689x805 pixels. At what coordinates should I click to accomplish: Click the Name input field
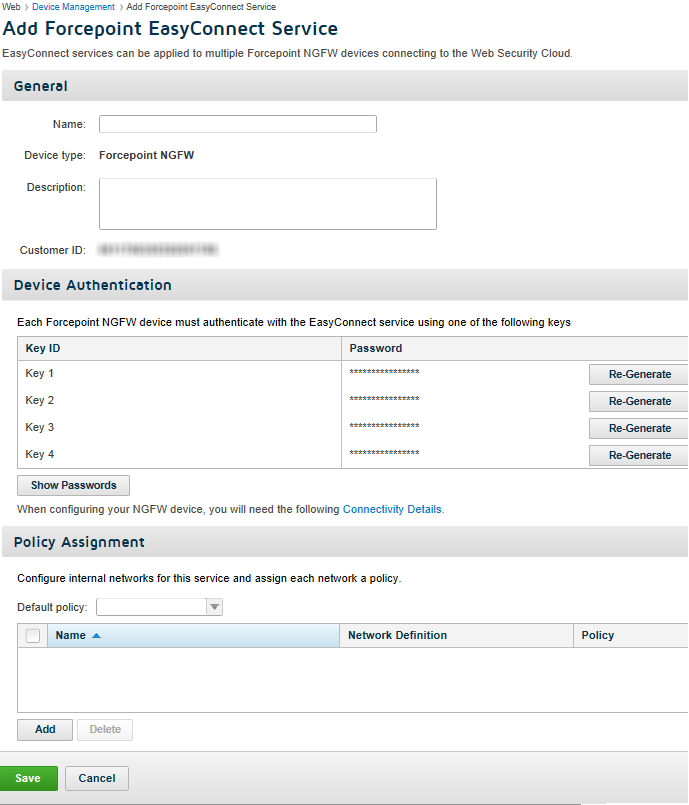pyautogui.click(x=238, y=124)
